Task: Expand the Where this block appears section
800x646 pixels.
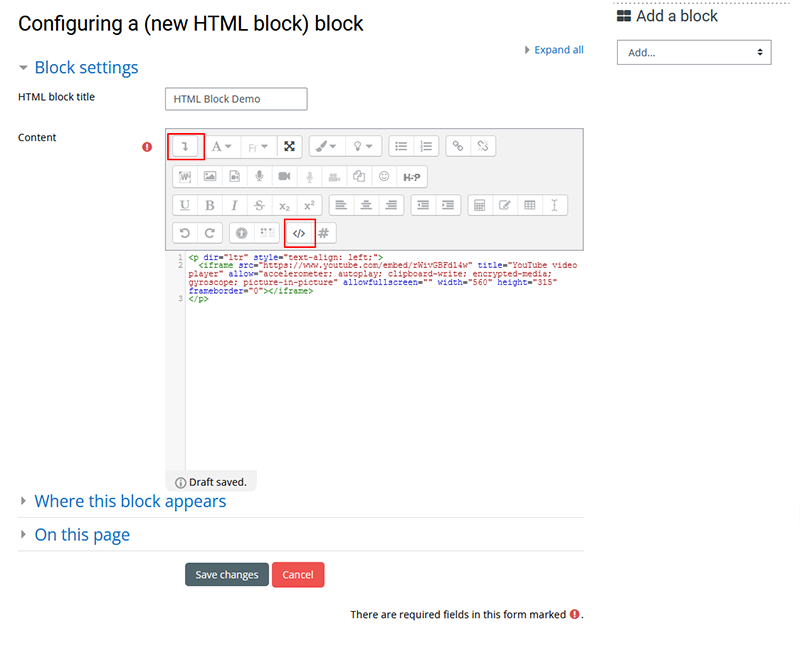Action: pos(130,501)
